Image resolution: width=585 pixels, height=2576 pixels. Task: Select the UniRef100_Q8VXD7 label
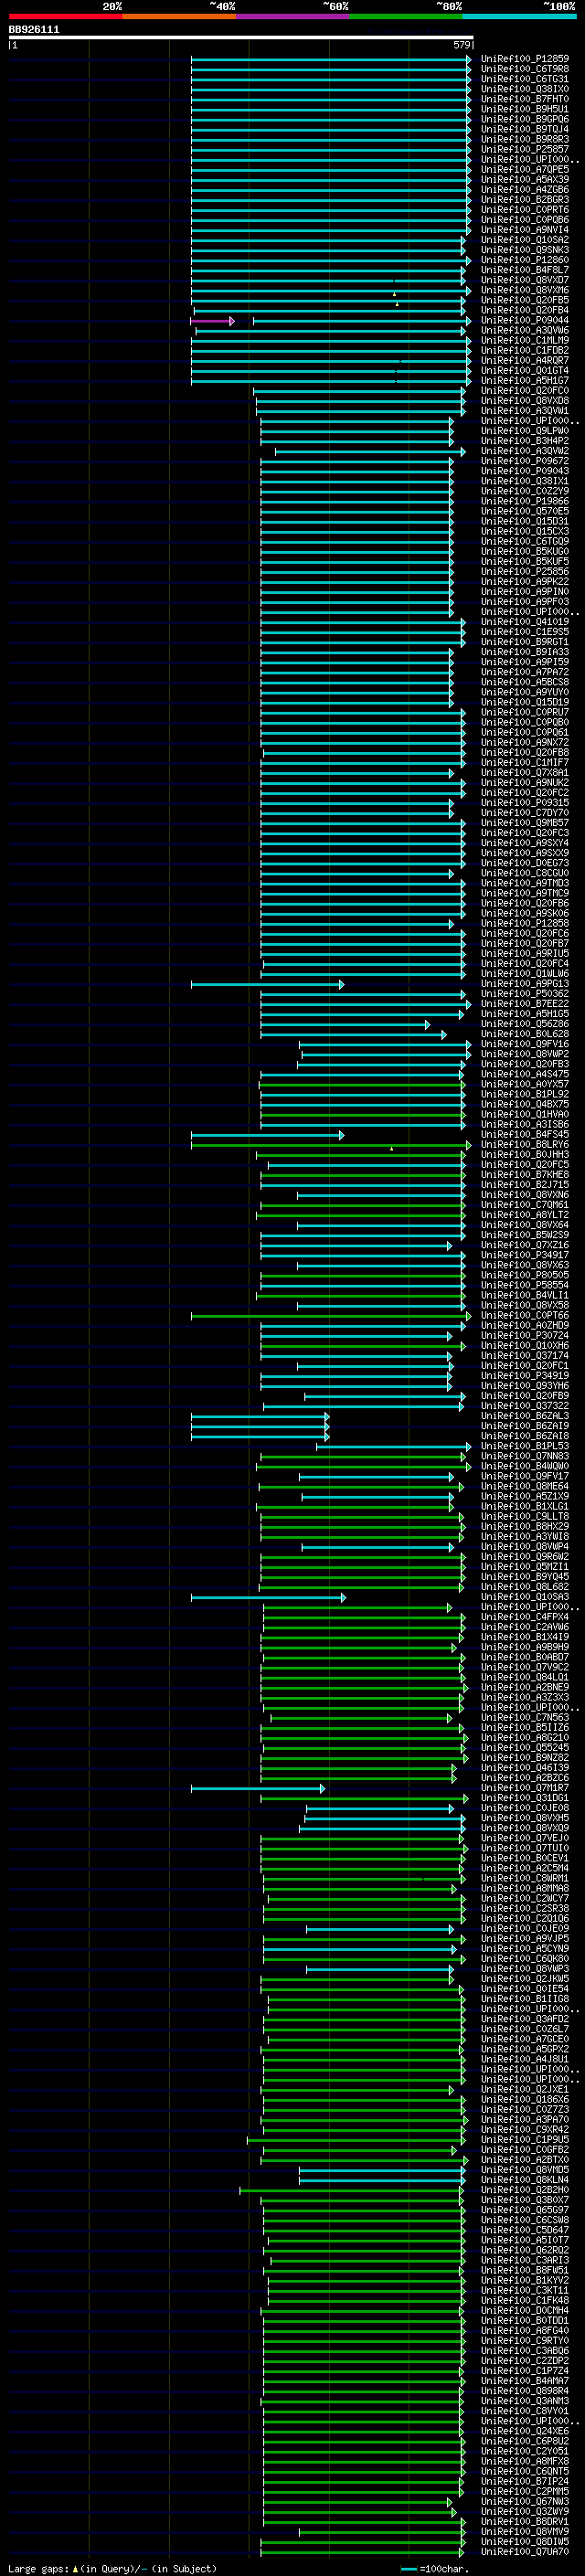pyautogui.click(x=525, y=280)
